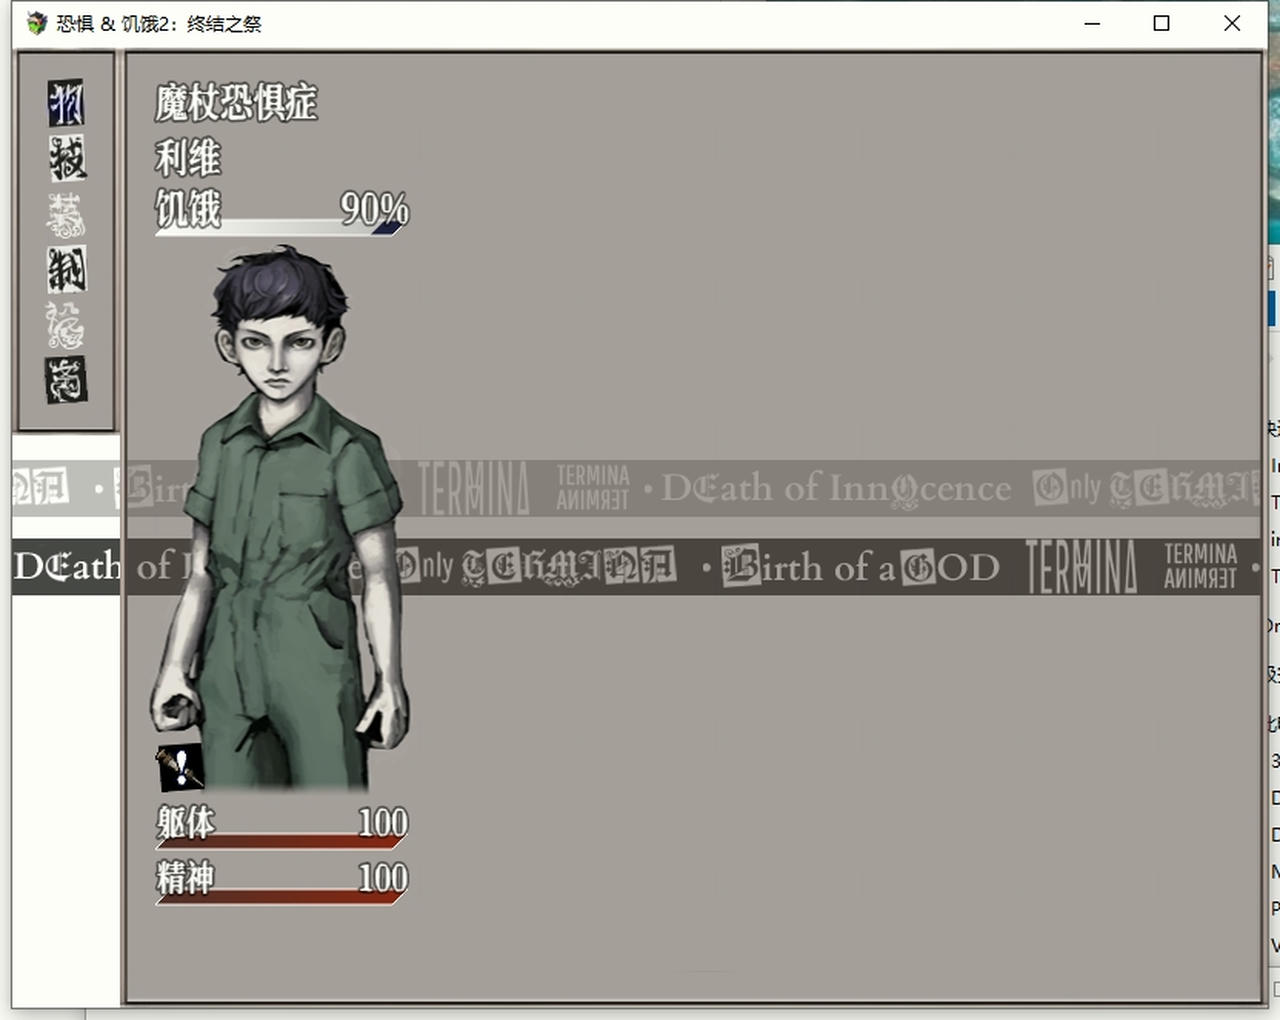Image resolution: width=1280 pixels, height=1020 pixels.
Task: Close the game window
Action: click(1232, 23)
